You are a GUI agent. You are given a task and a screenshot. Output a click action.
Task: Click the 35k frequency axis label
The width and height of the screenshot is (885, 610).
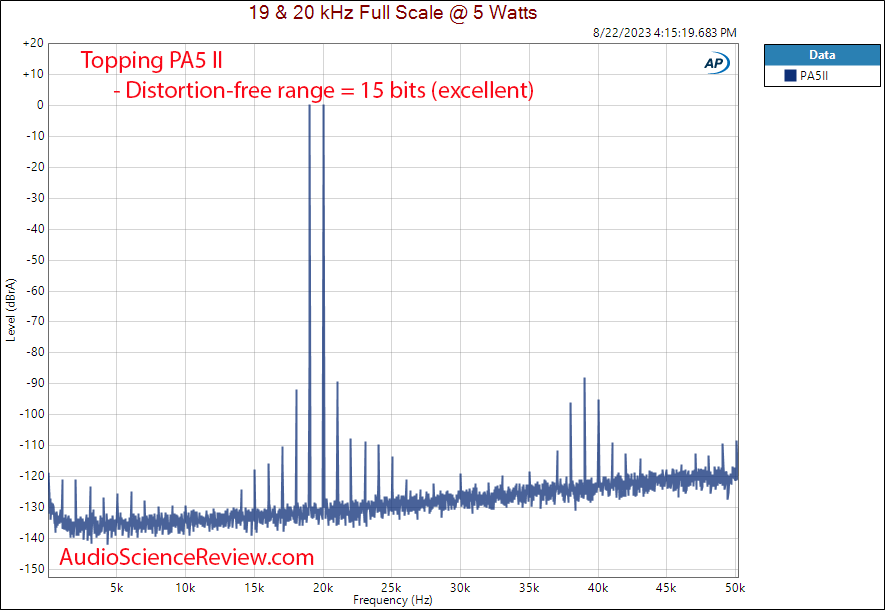[x=529, y=588]
